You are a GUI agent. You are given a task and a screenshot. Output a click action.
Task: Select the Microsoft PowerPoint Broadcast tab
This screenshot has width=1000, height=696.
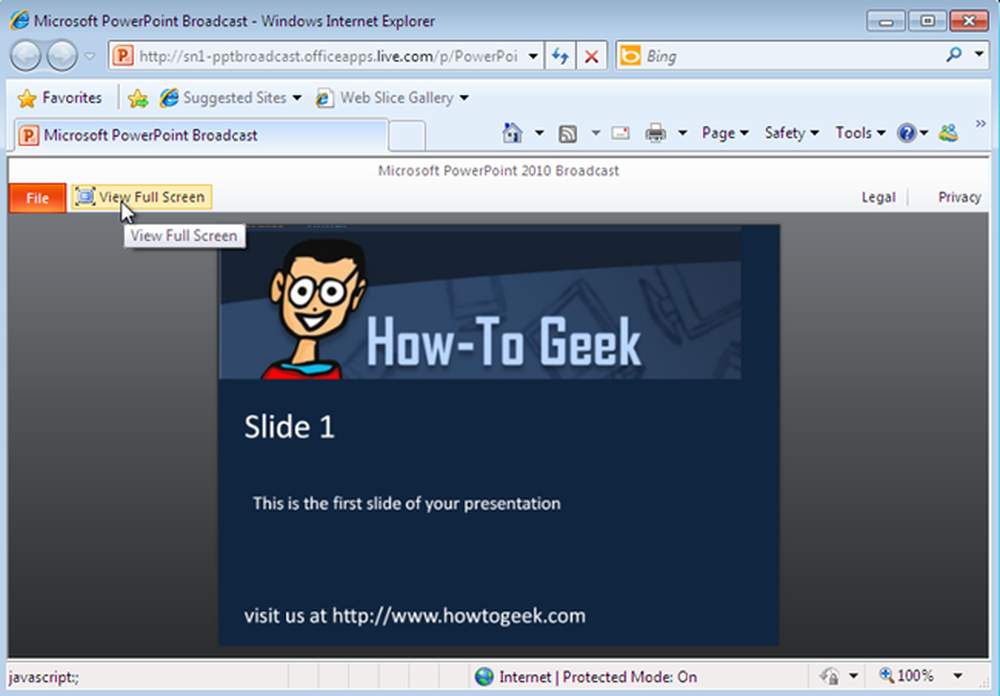pyautogui.click(x=201, y=135)
